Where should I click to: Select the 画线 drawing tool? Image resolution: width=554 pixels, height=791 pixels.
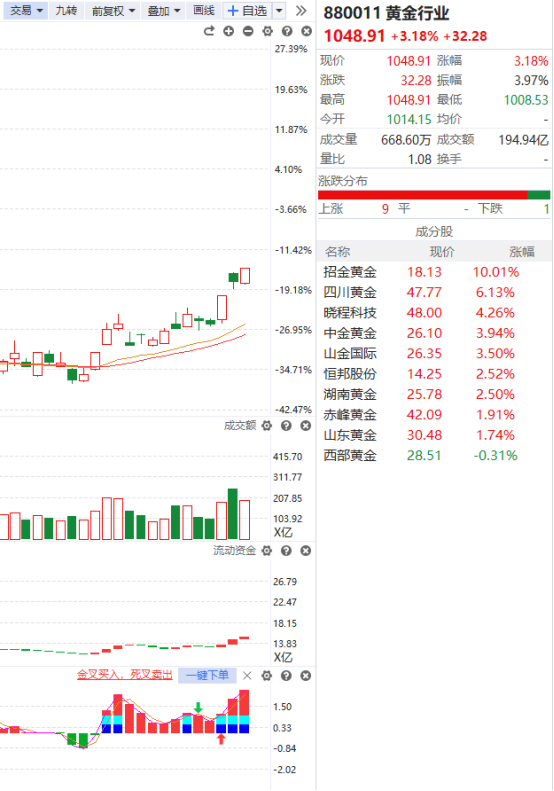204,11
